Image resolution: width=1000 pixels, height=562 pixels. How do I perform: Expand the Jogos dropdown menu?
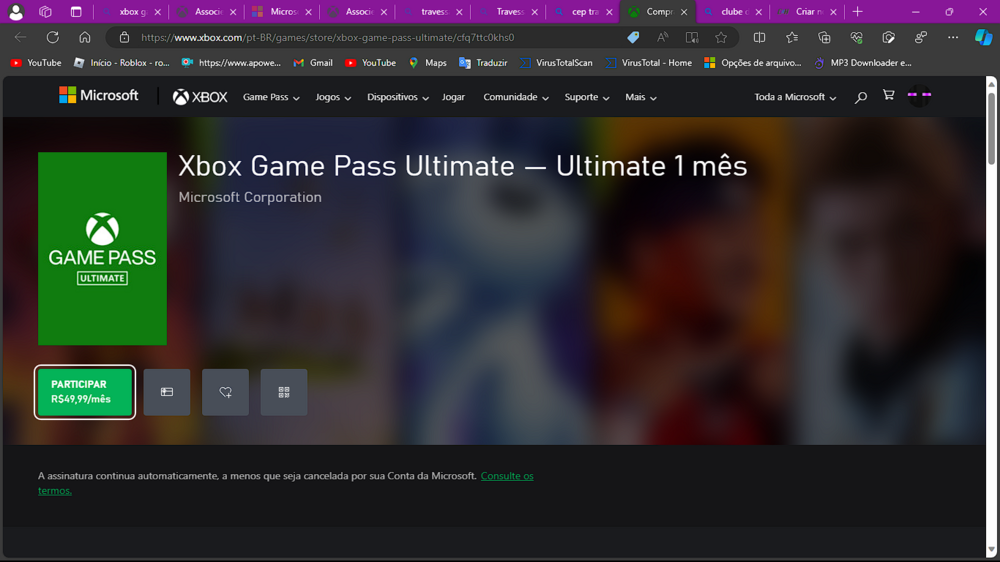point(333,98)
